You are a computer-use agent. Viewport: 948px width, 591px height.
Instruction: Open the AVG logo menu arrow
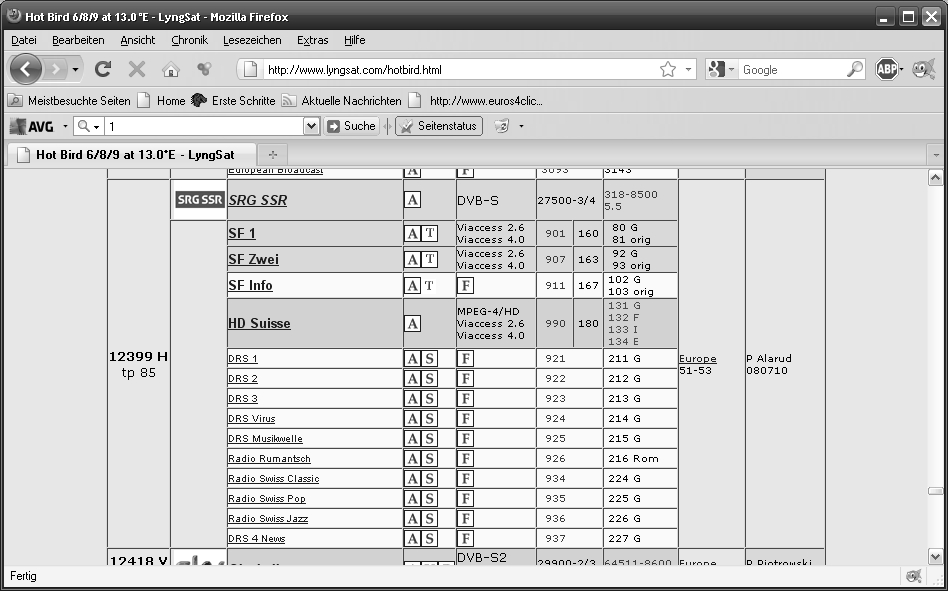tap(65, 126)
